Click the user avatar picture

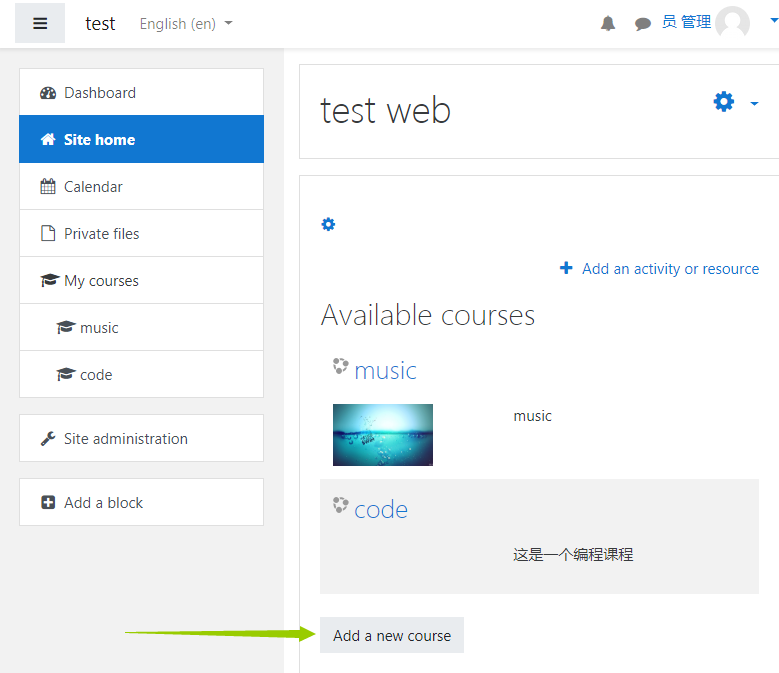(x=732, y=23)
